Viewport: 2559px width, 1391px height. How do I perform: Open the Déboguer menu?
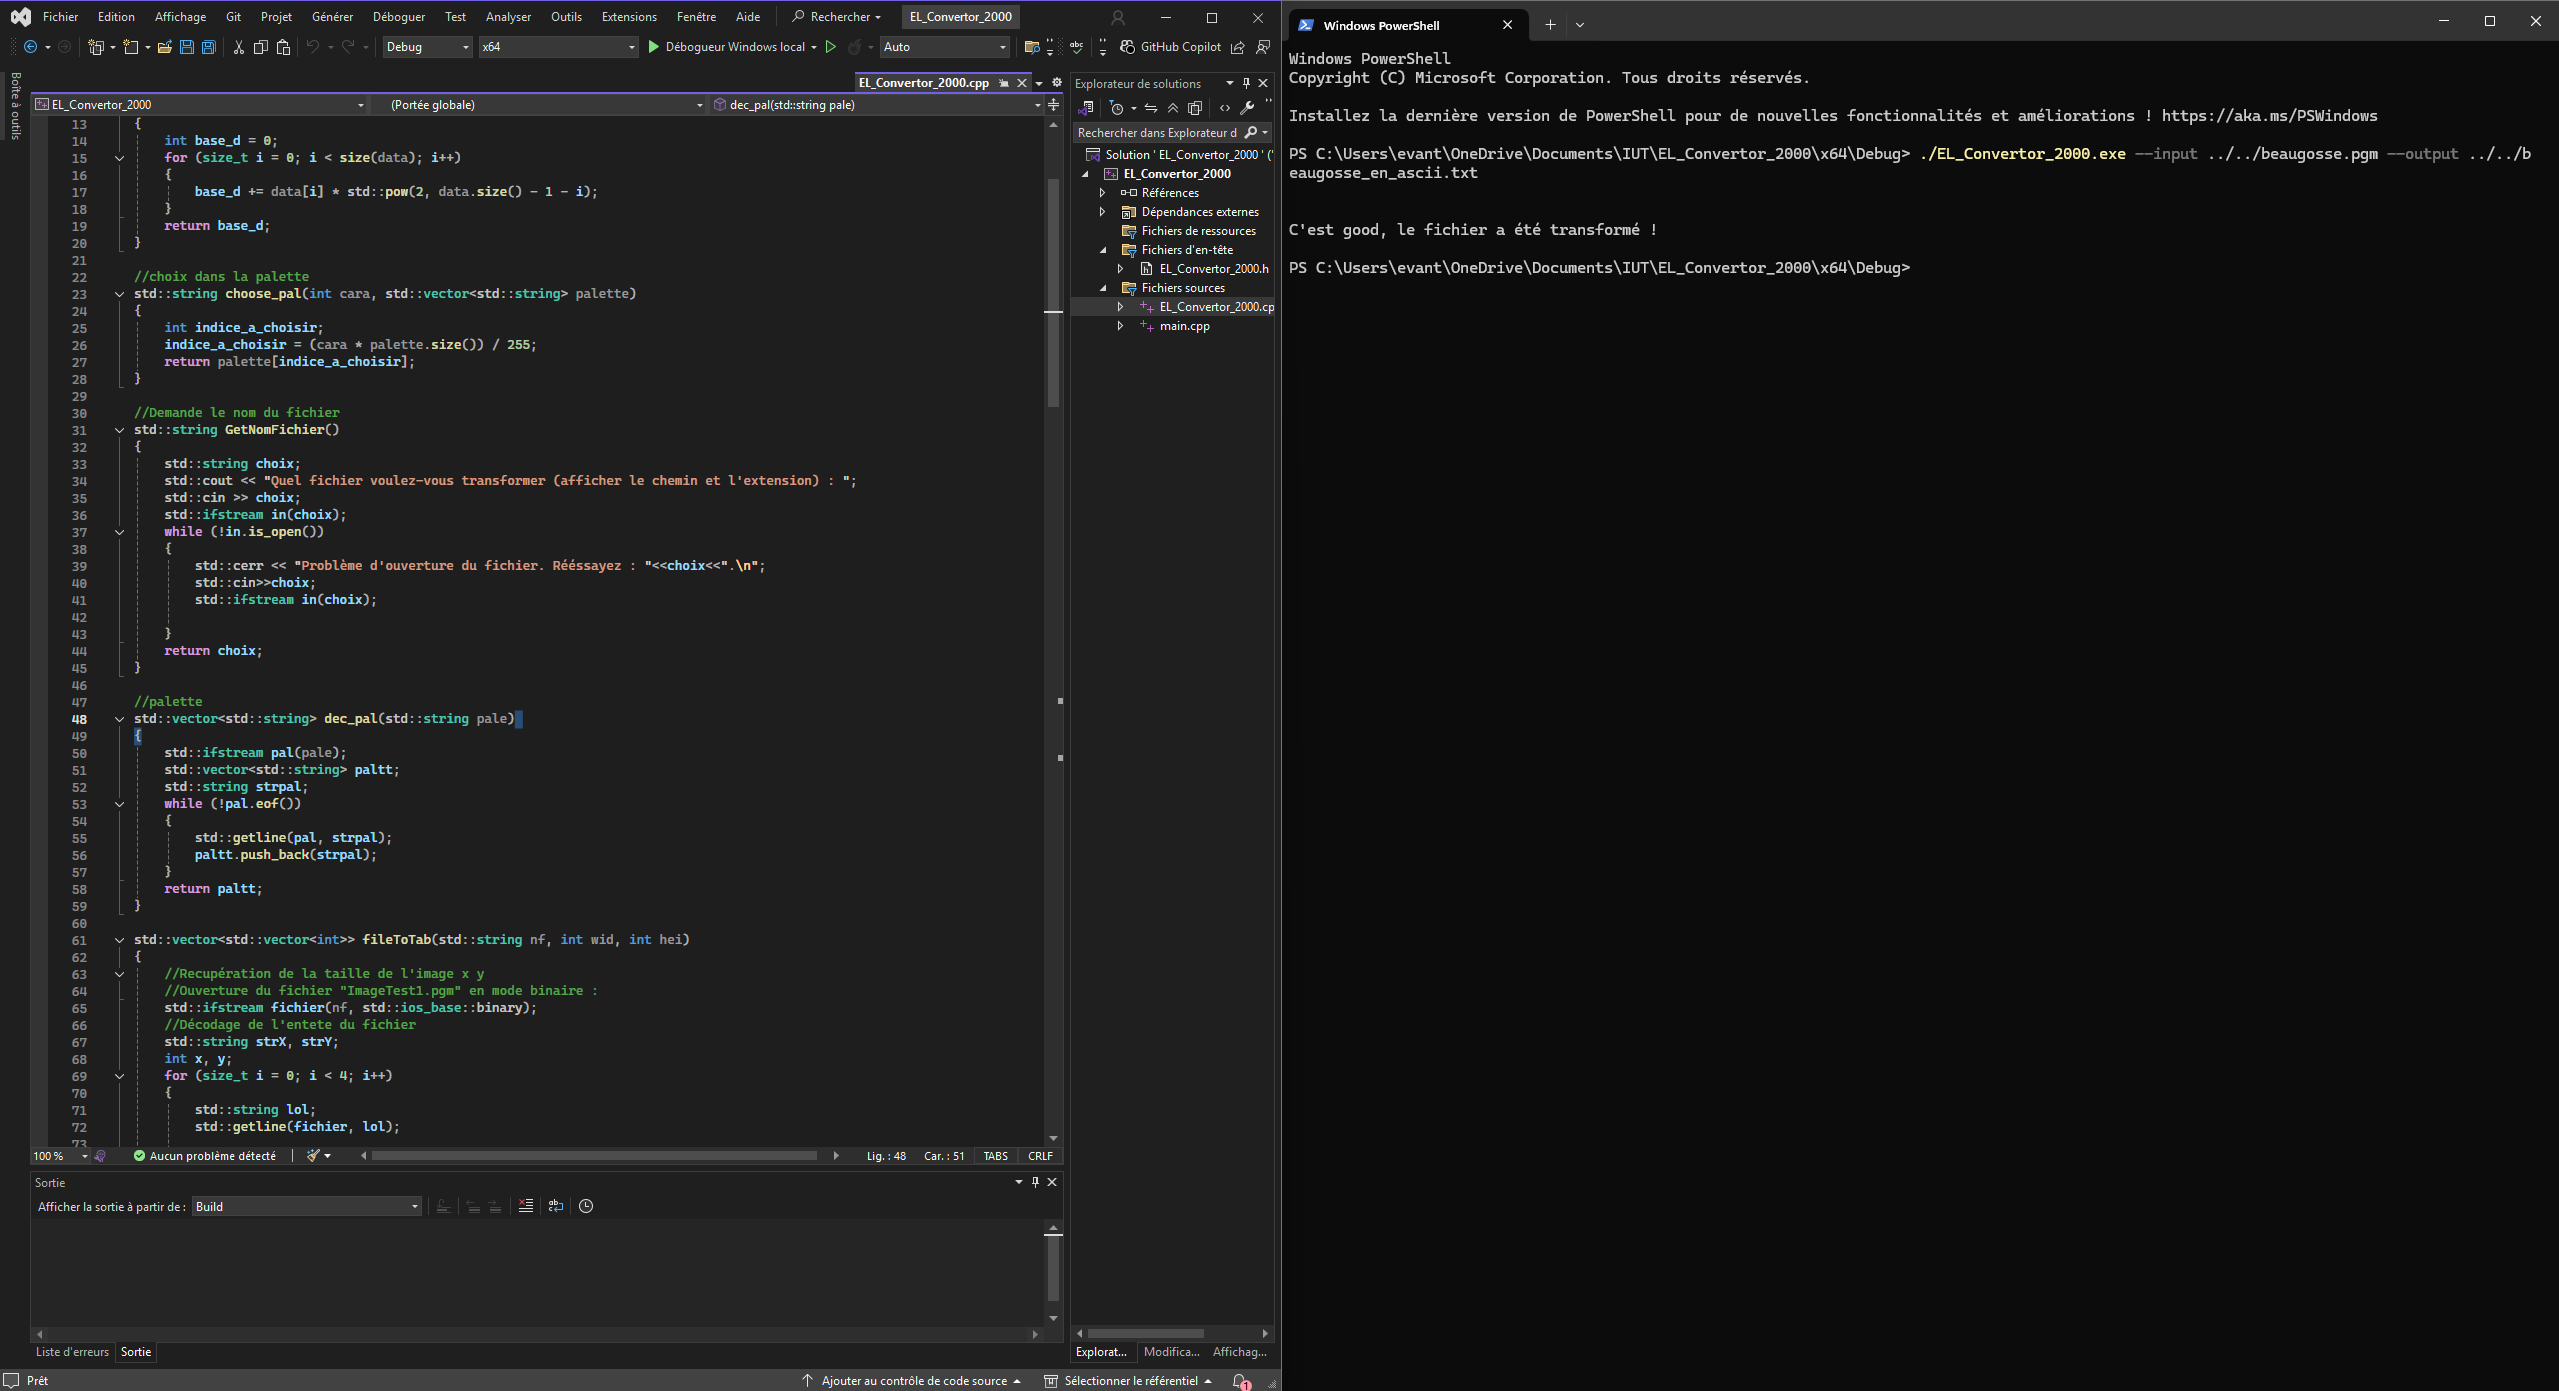coord(398,17)
